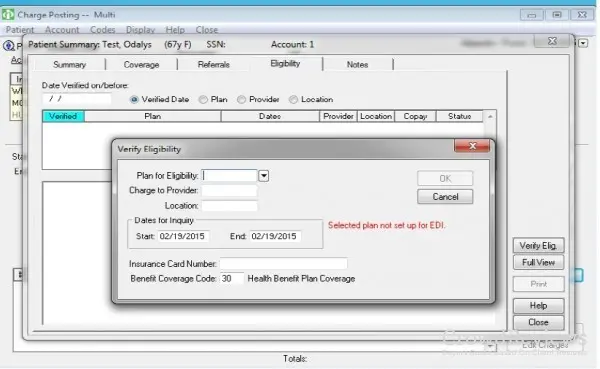Sort by the Verified column header

(x=63, y=116)
